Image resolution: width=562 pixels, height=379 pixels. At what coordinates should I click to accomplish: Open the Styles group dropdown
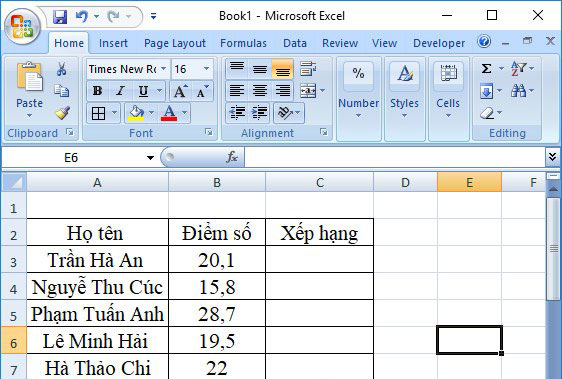pos(404,99)
